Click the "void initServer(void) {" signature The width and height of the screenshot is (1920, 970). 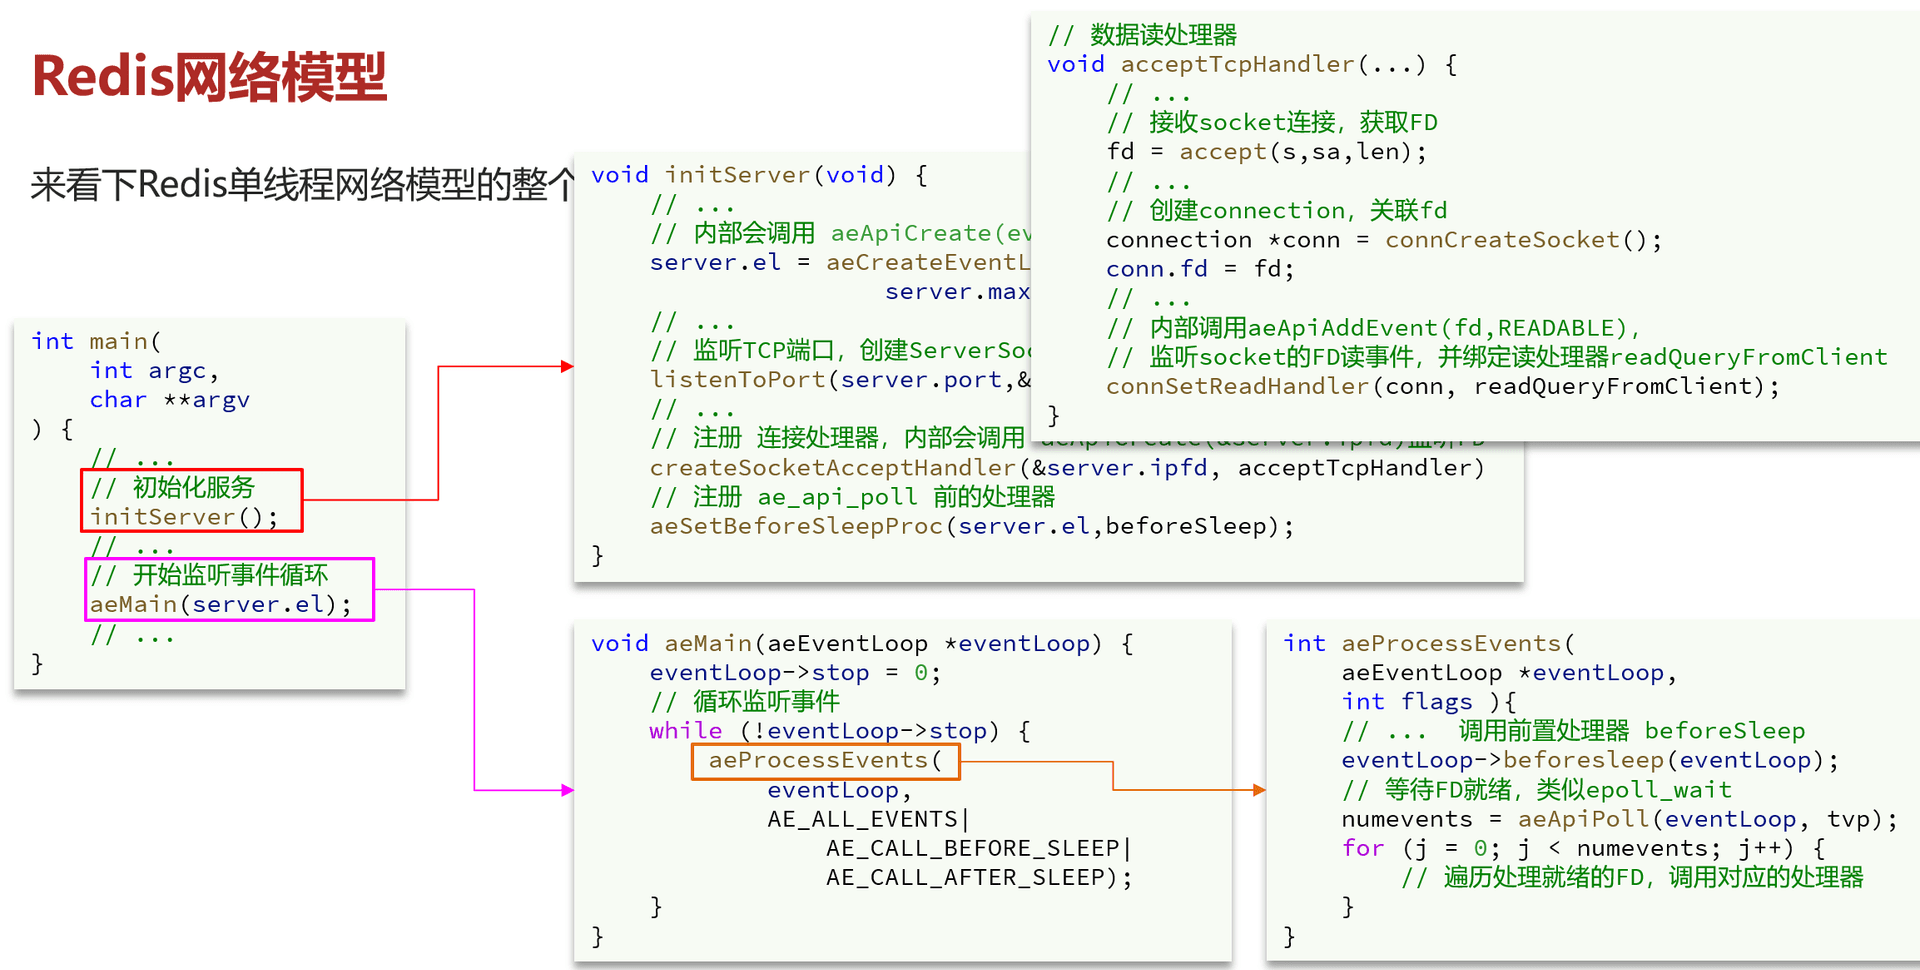(x=759, y=175)
